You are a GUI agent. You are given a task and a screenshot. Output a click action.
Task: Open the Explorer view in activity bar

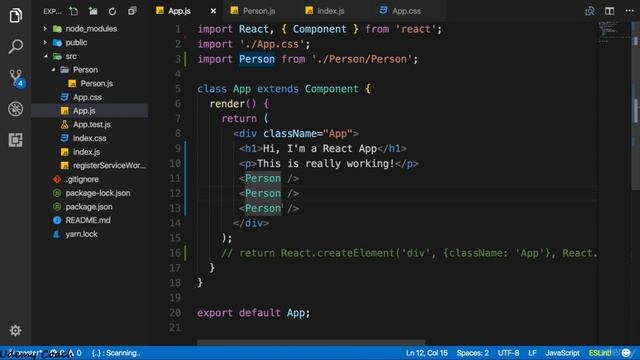click(x=16, y=16)
